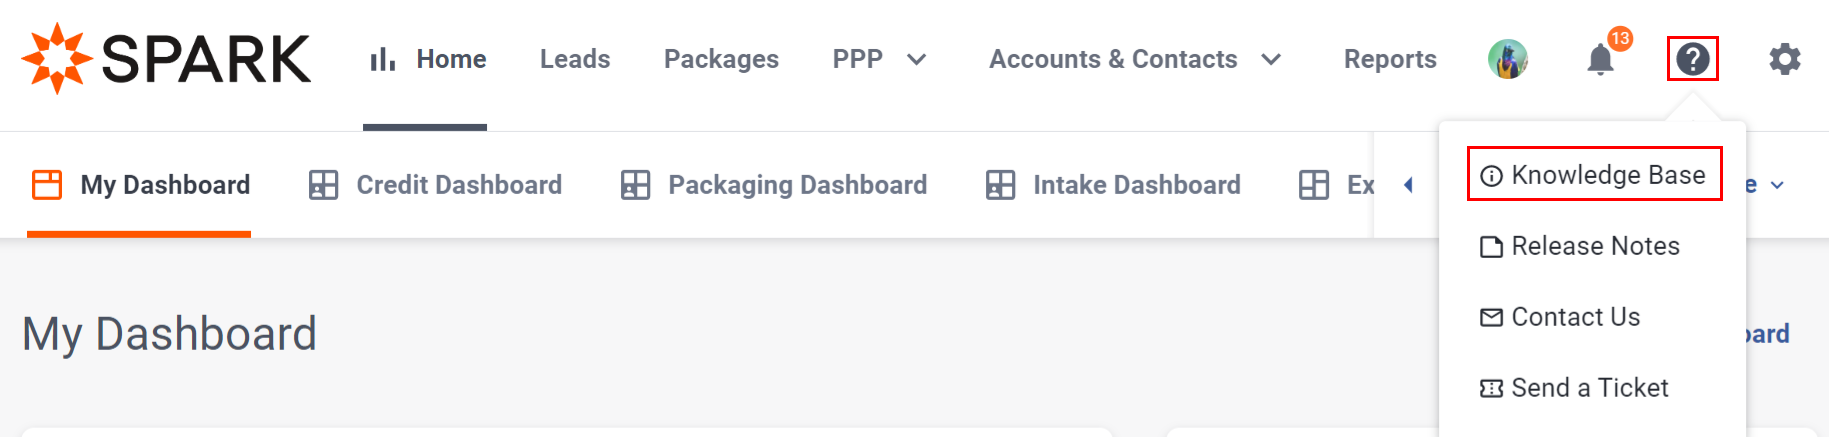Open the Reports menu item
Viewport: 1829px width, 437px height.
[x=1390, y=59]
